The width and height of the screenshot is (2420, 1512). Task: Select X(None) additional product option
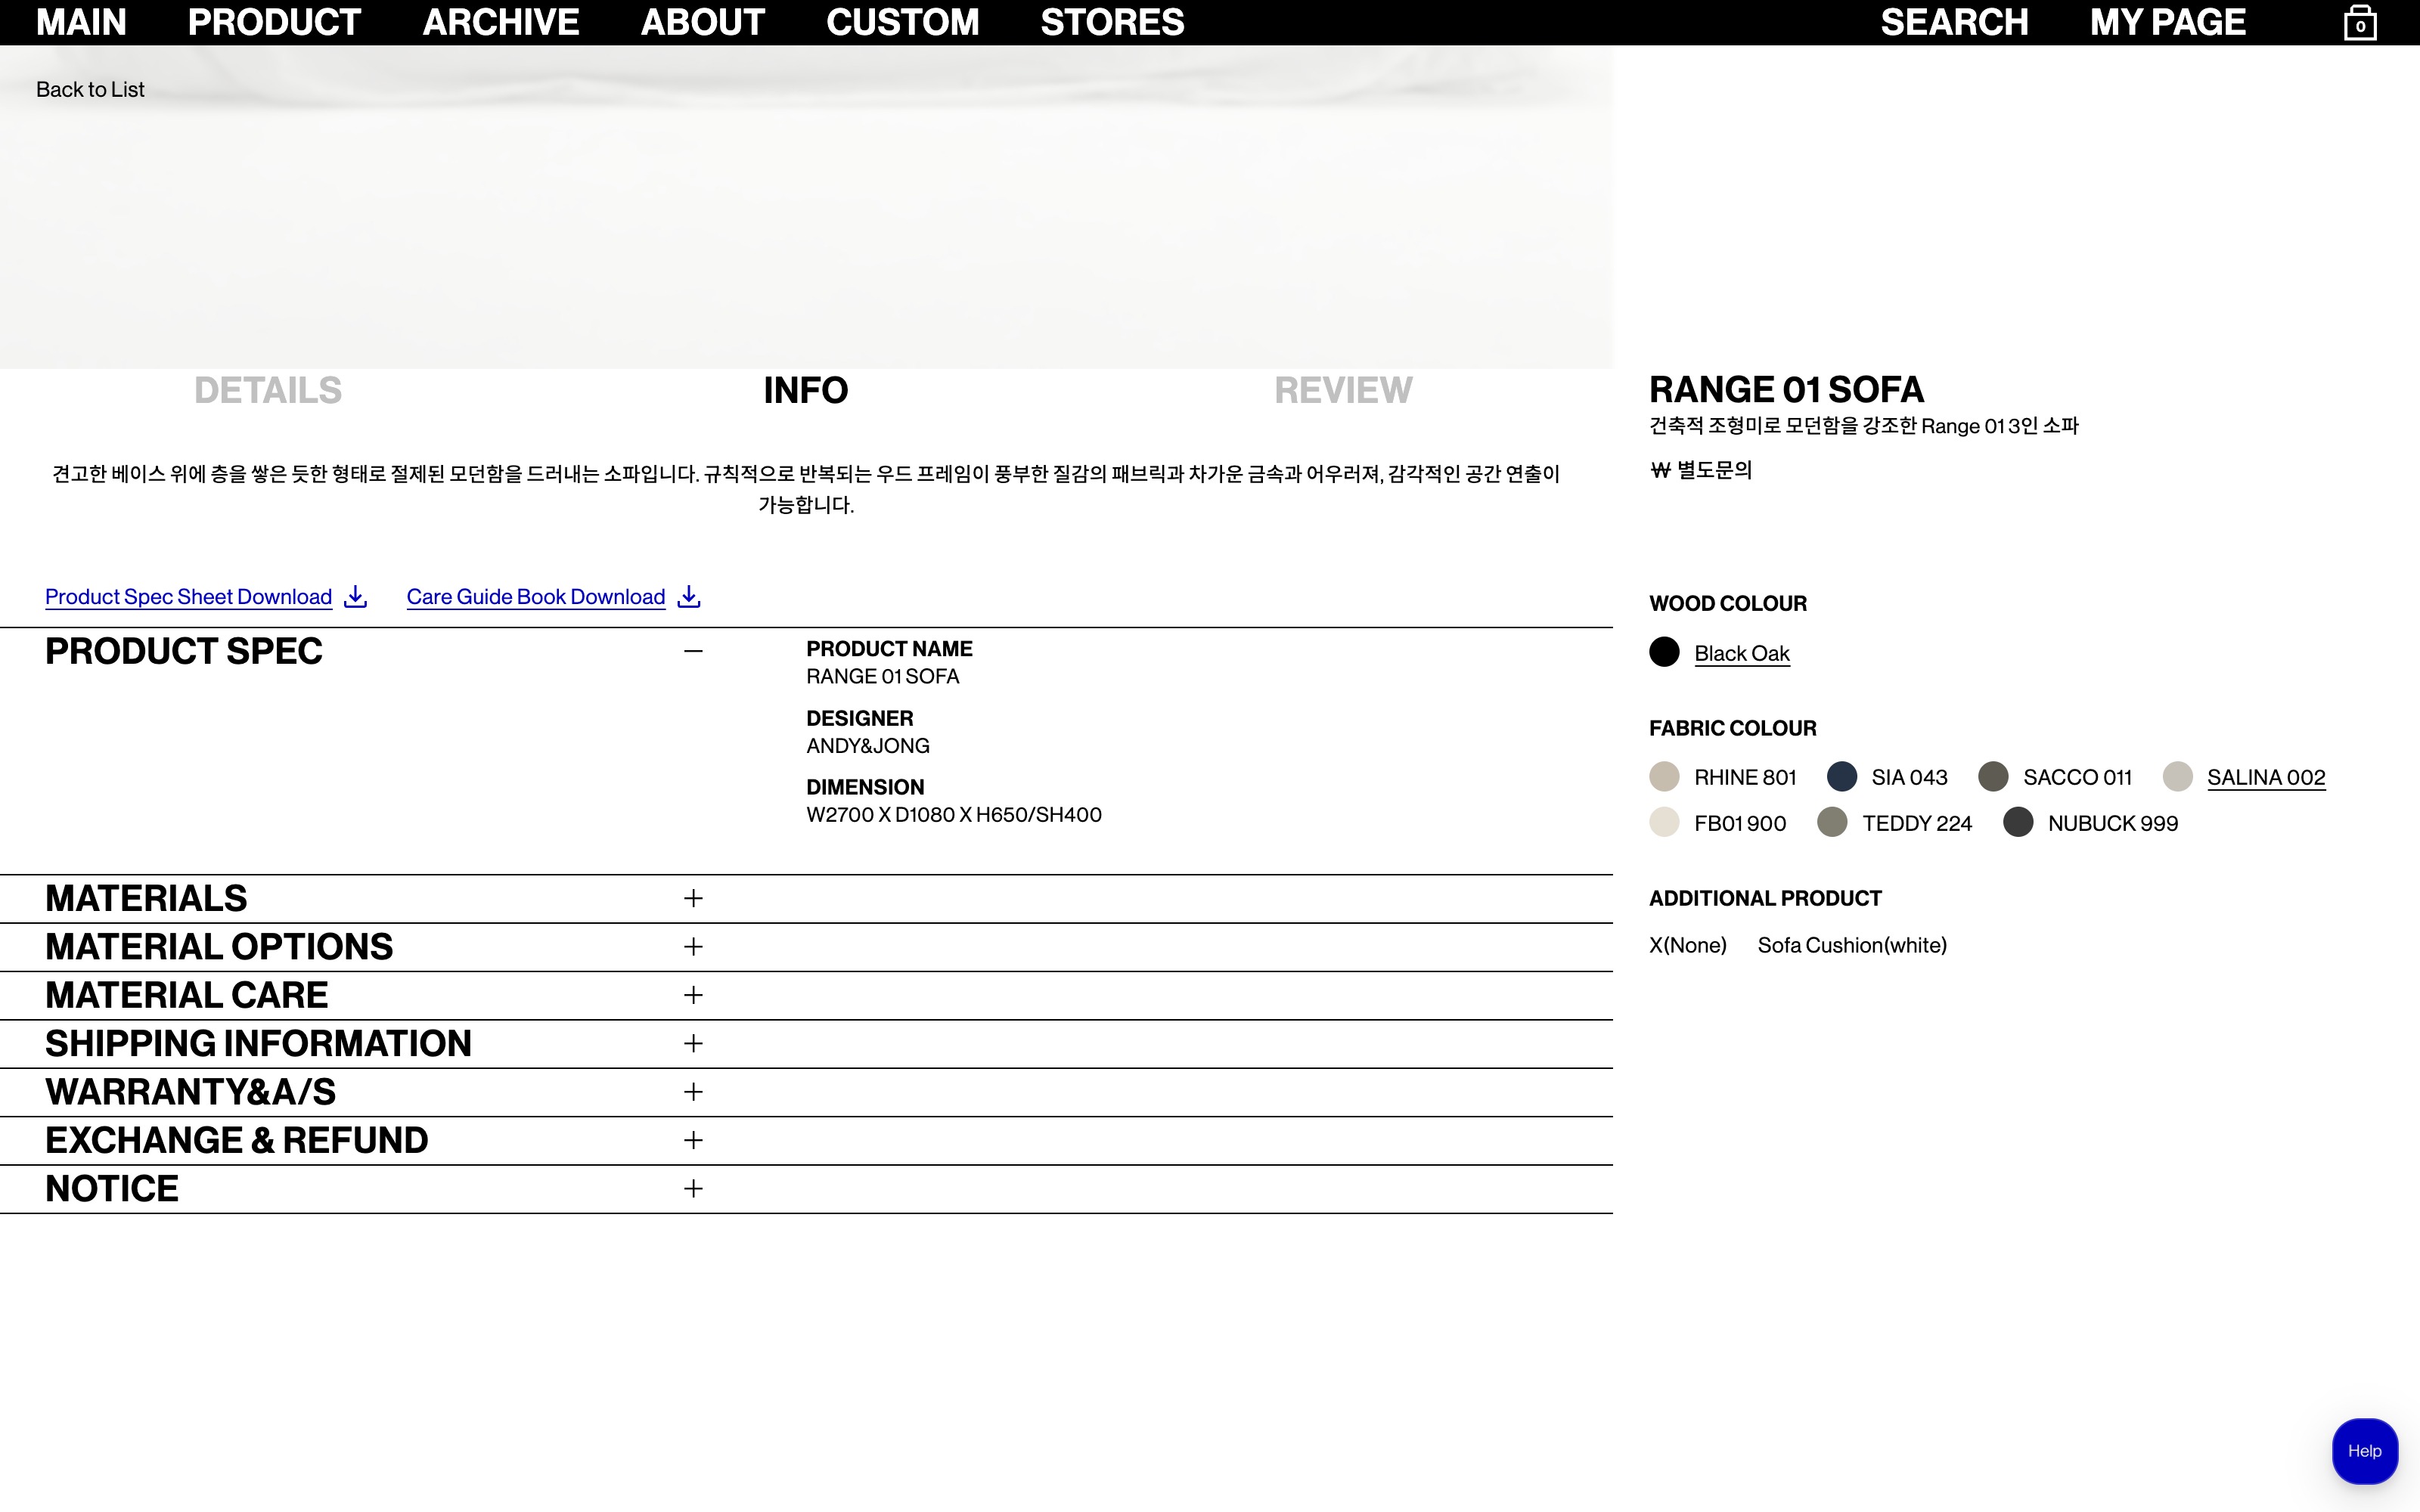coord(1687,945)
